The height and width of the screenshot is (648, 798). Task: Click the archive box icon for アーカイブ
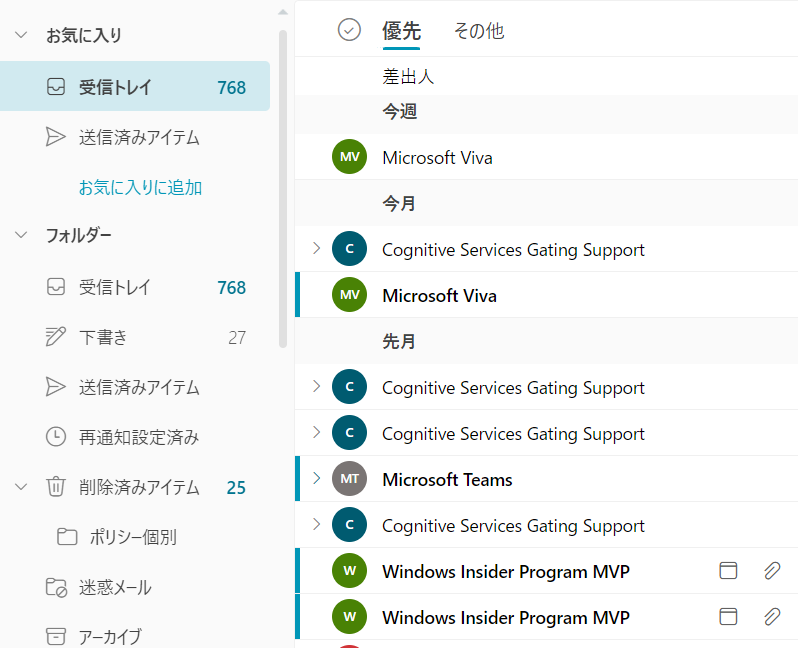[x=55, y=636]
